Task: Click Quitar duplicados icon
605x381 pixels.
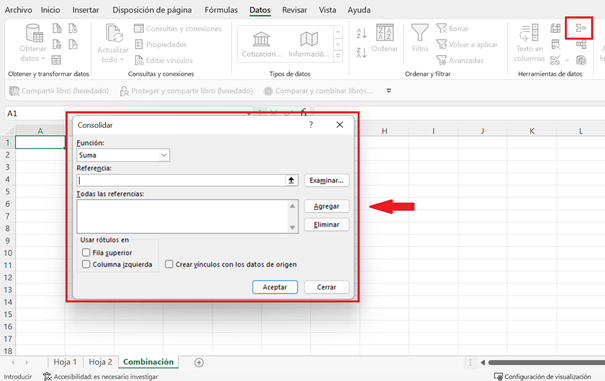Action: click(556, 44)
